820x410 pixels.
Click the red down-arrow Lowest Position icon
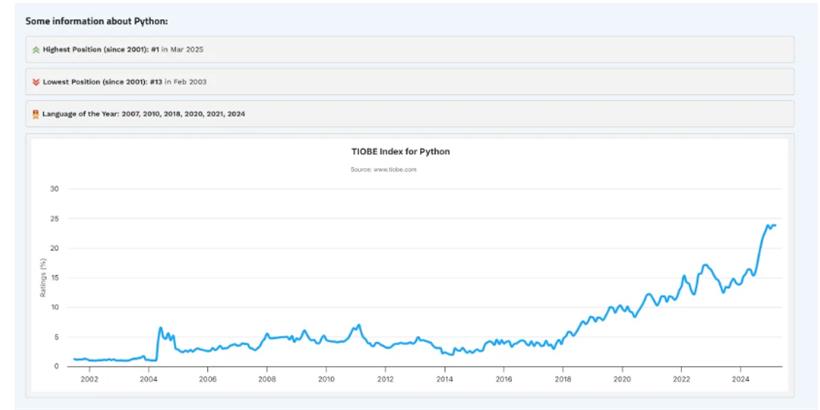point(36,82)
